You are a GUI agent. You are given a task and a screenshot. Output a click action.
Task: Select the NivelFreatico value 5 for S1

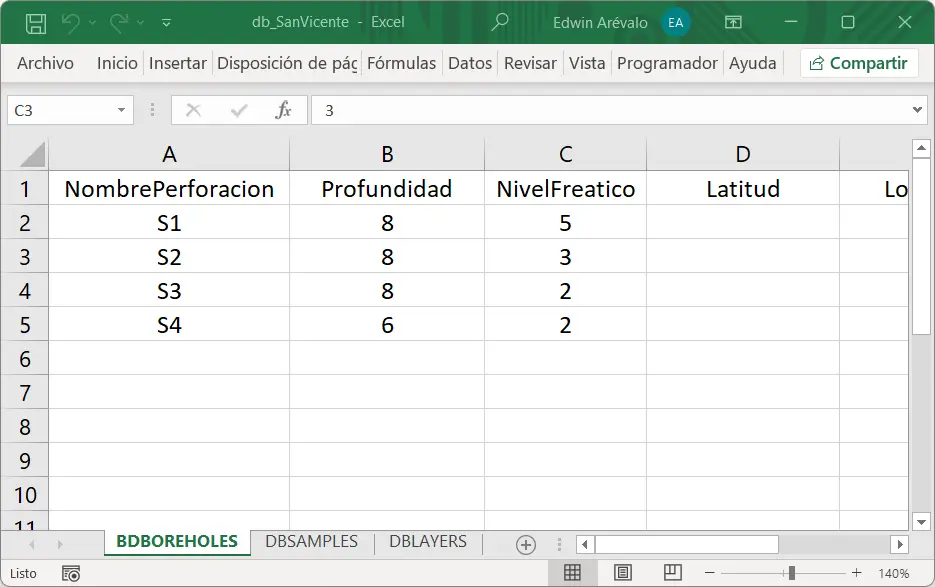pos(565,223)
